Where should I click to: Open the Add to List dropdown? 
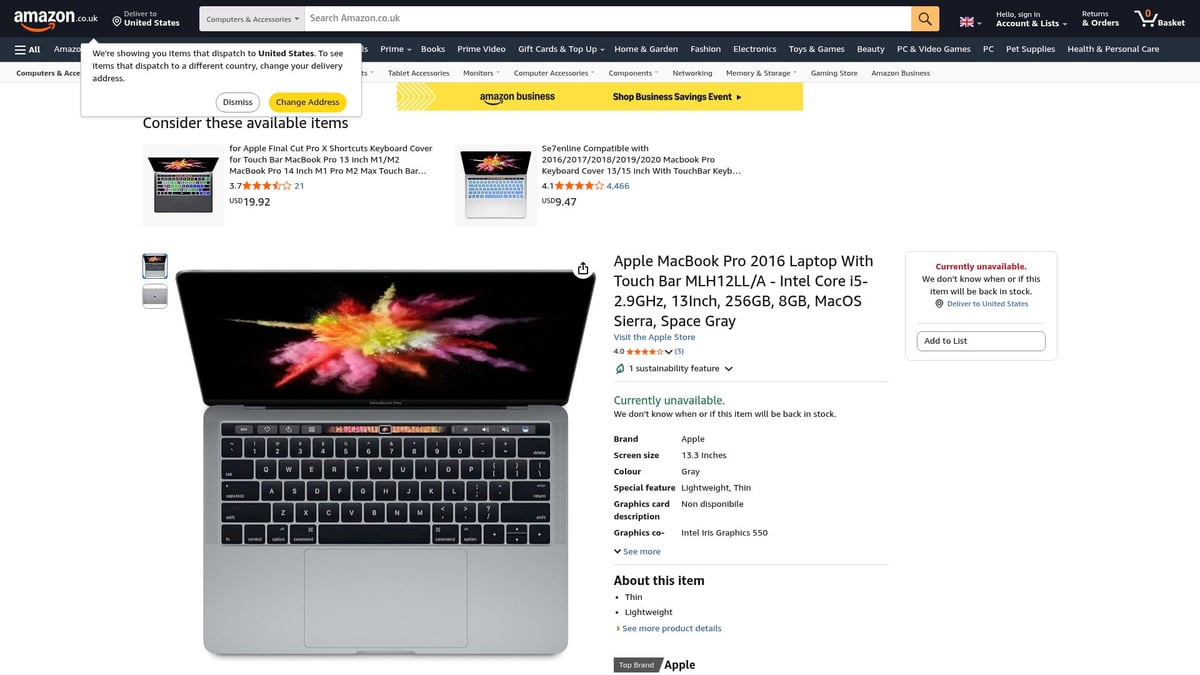pyautogui.click(x=981, y=341)
